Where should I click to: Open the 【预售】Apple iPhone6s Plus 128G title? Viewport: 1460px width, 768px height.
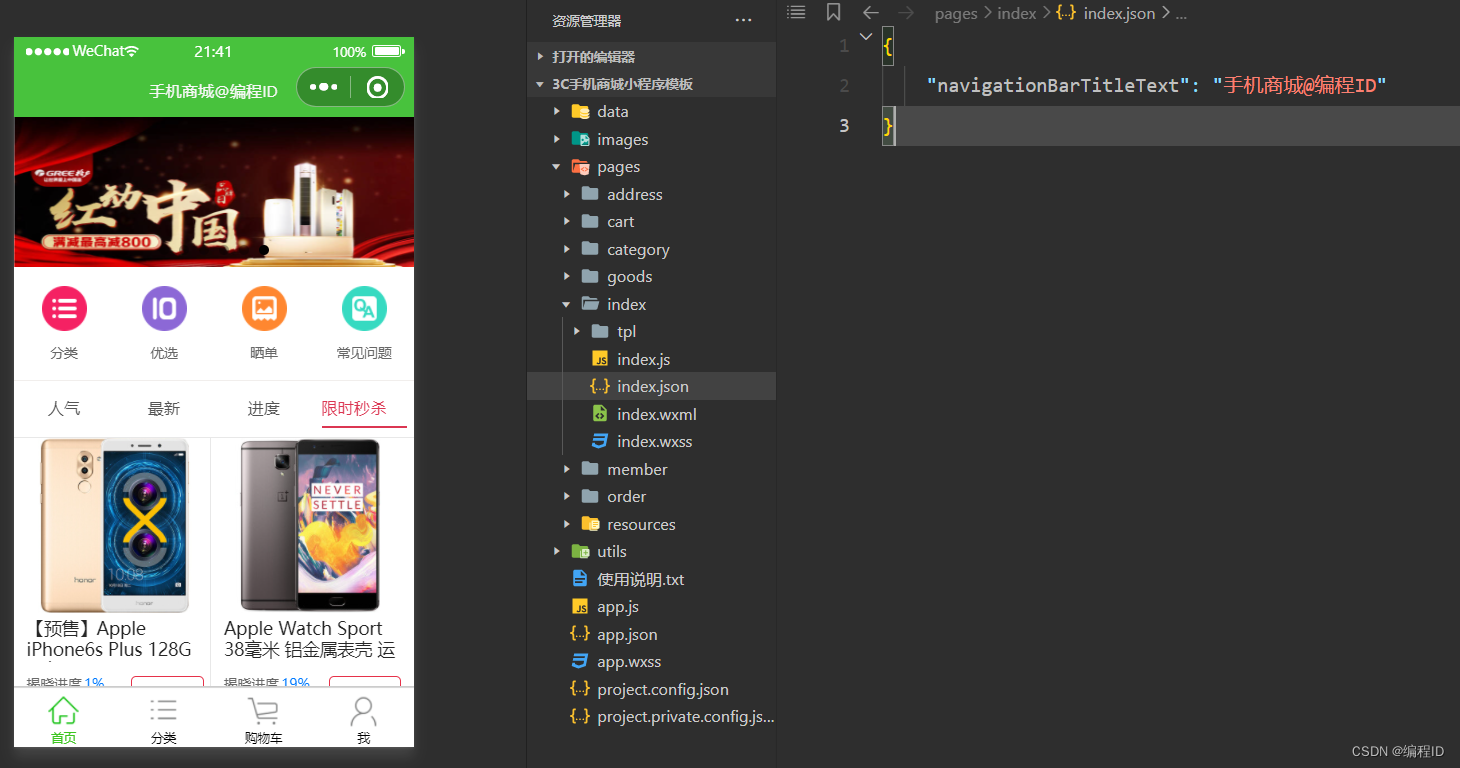(x=109, y=639)
